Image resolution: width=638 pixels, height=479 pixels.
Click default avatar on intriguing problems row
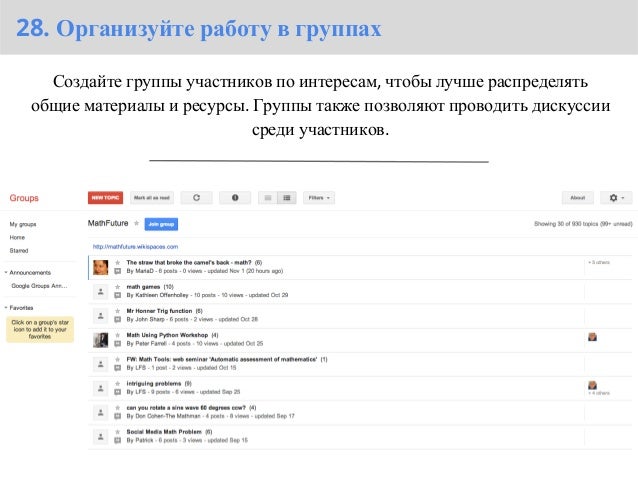(x=101, y=388)
